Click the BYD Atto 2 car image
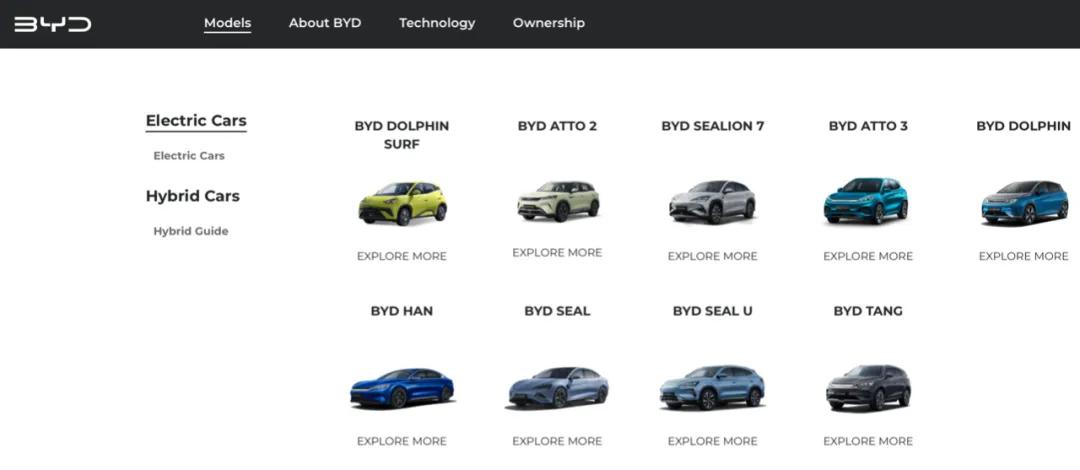 click(558, 201)
